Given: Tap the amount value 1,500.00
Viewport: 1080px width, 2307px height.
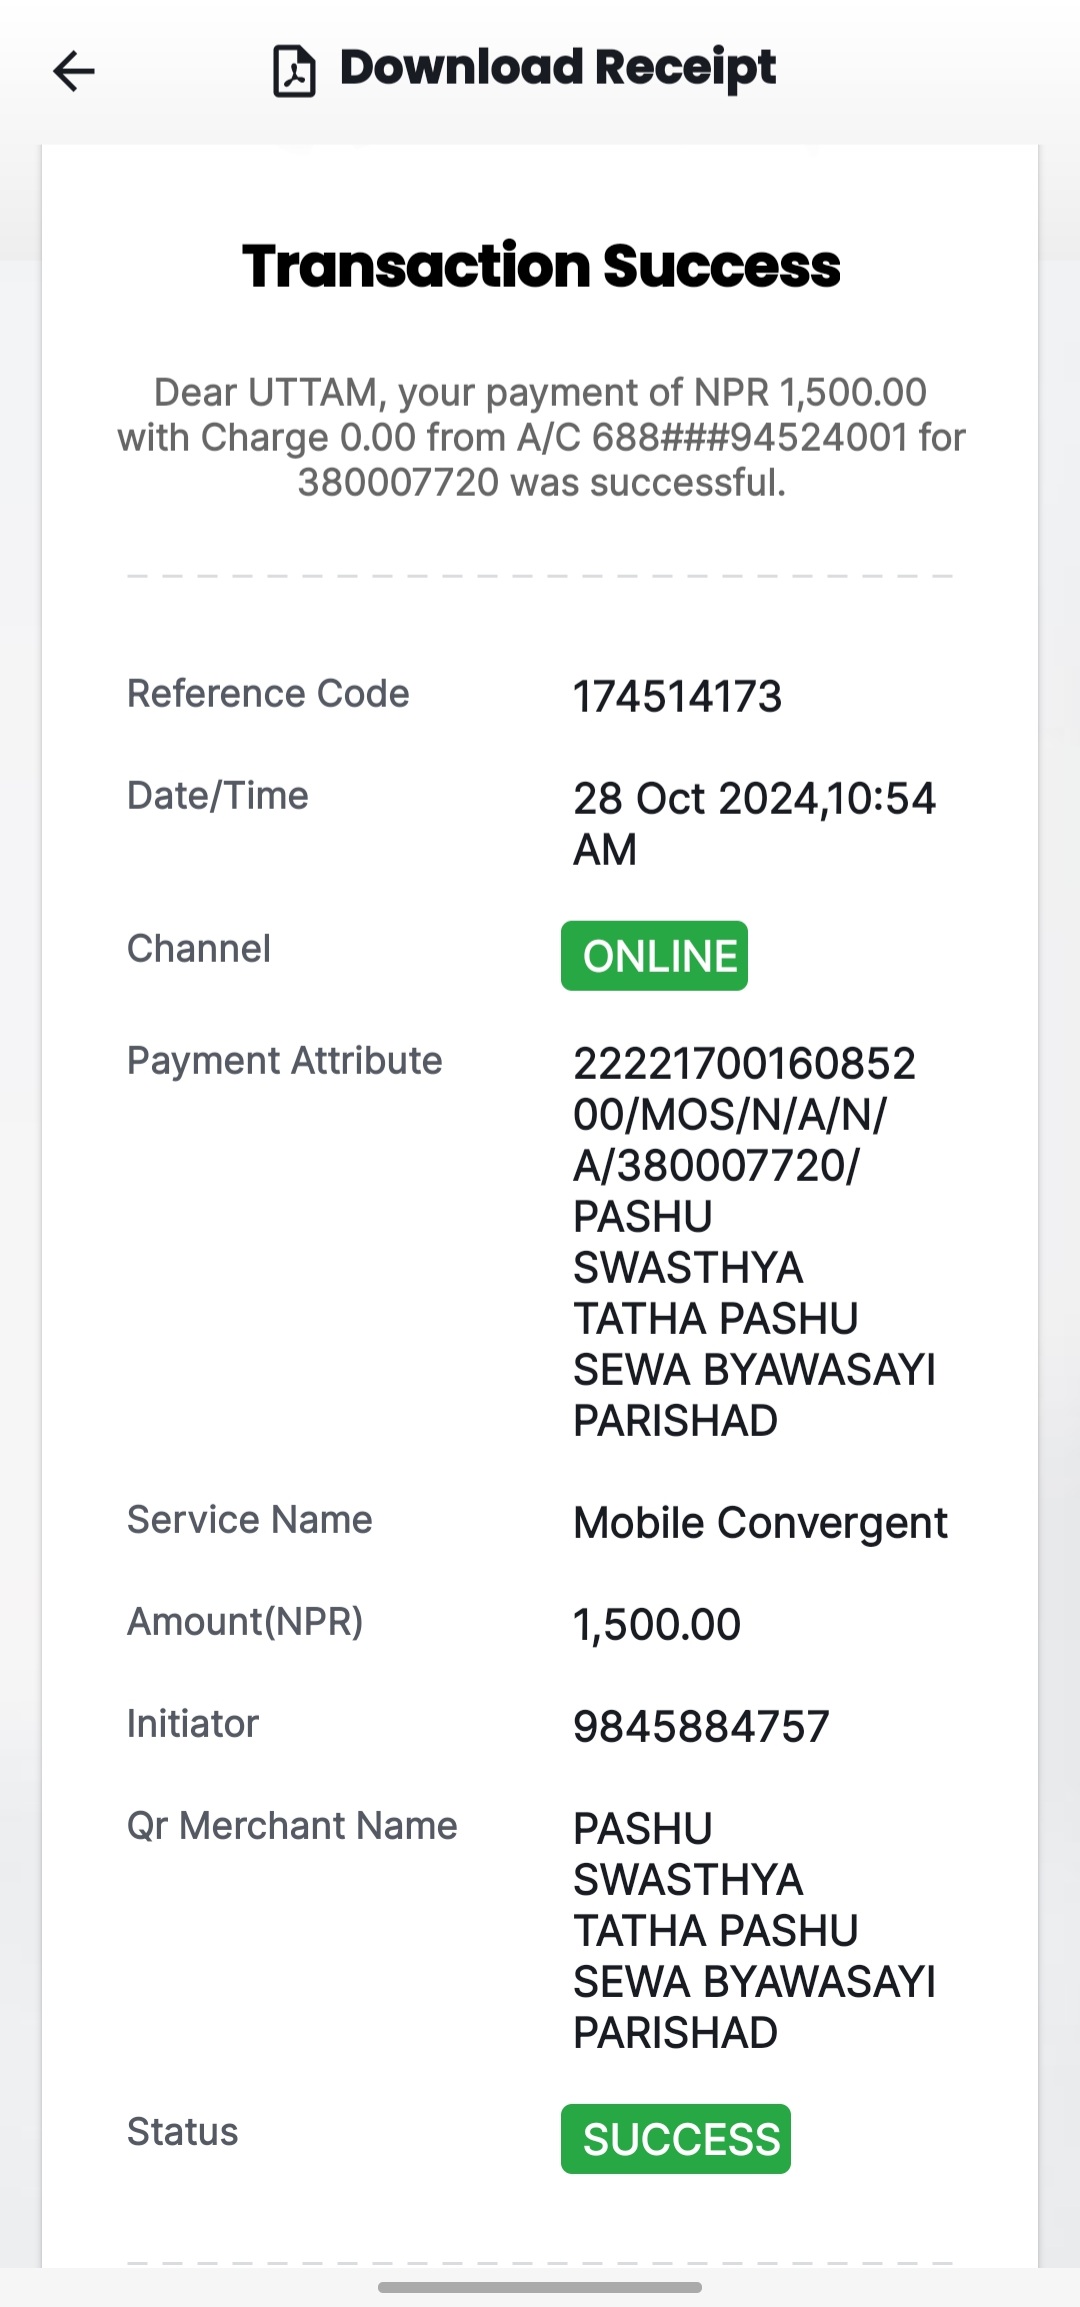Looking at the screenshot, I should coord(657,1625).
